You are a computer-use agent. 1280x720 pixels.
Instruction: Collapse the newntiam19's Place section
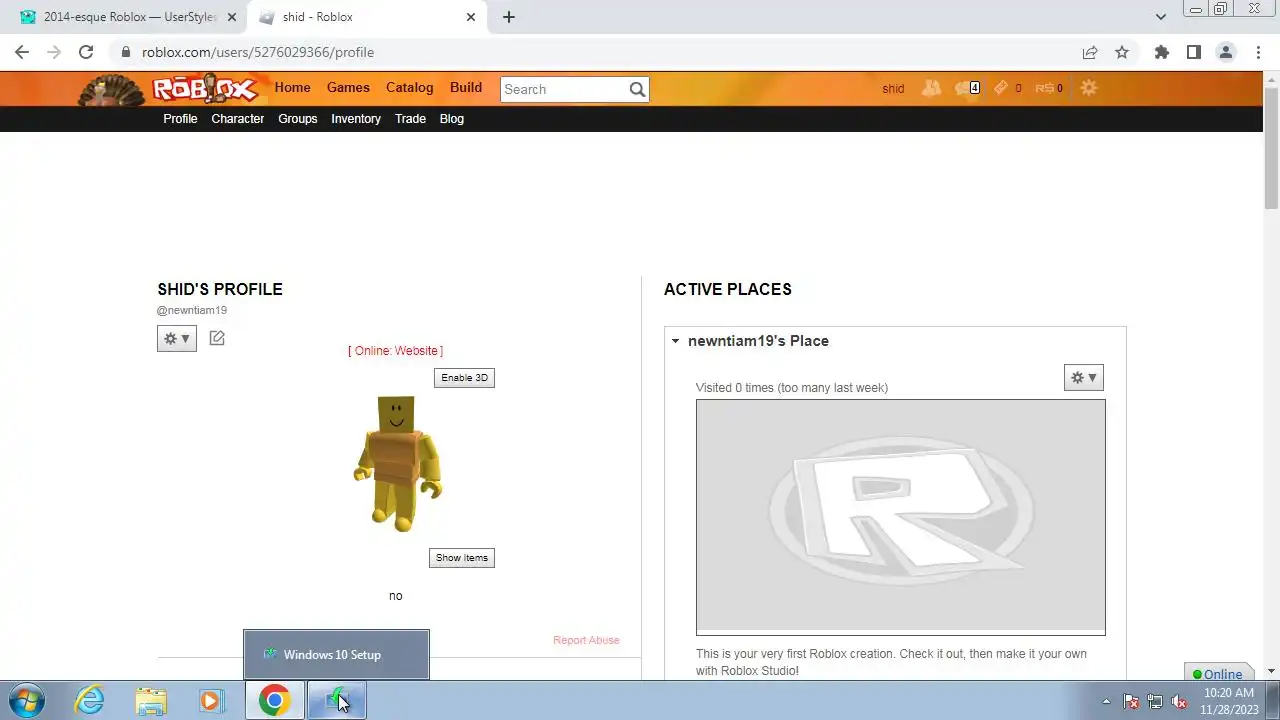point(675,341)
